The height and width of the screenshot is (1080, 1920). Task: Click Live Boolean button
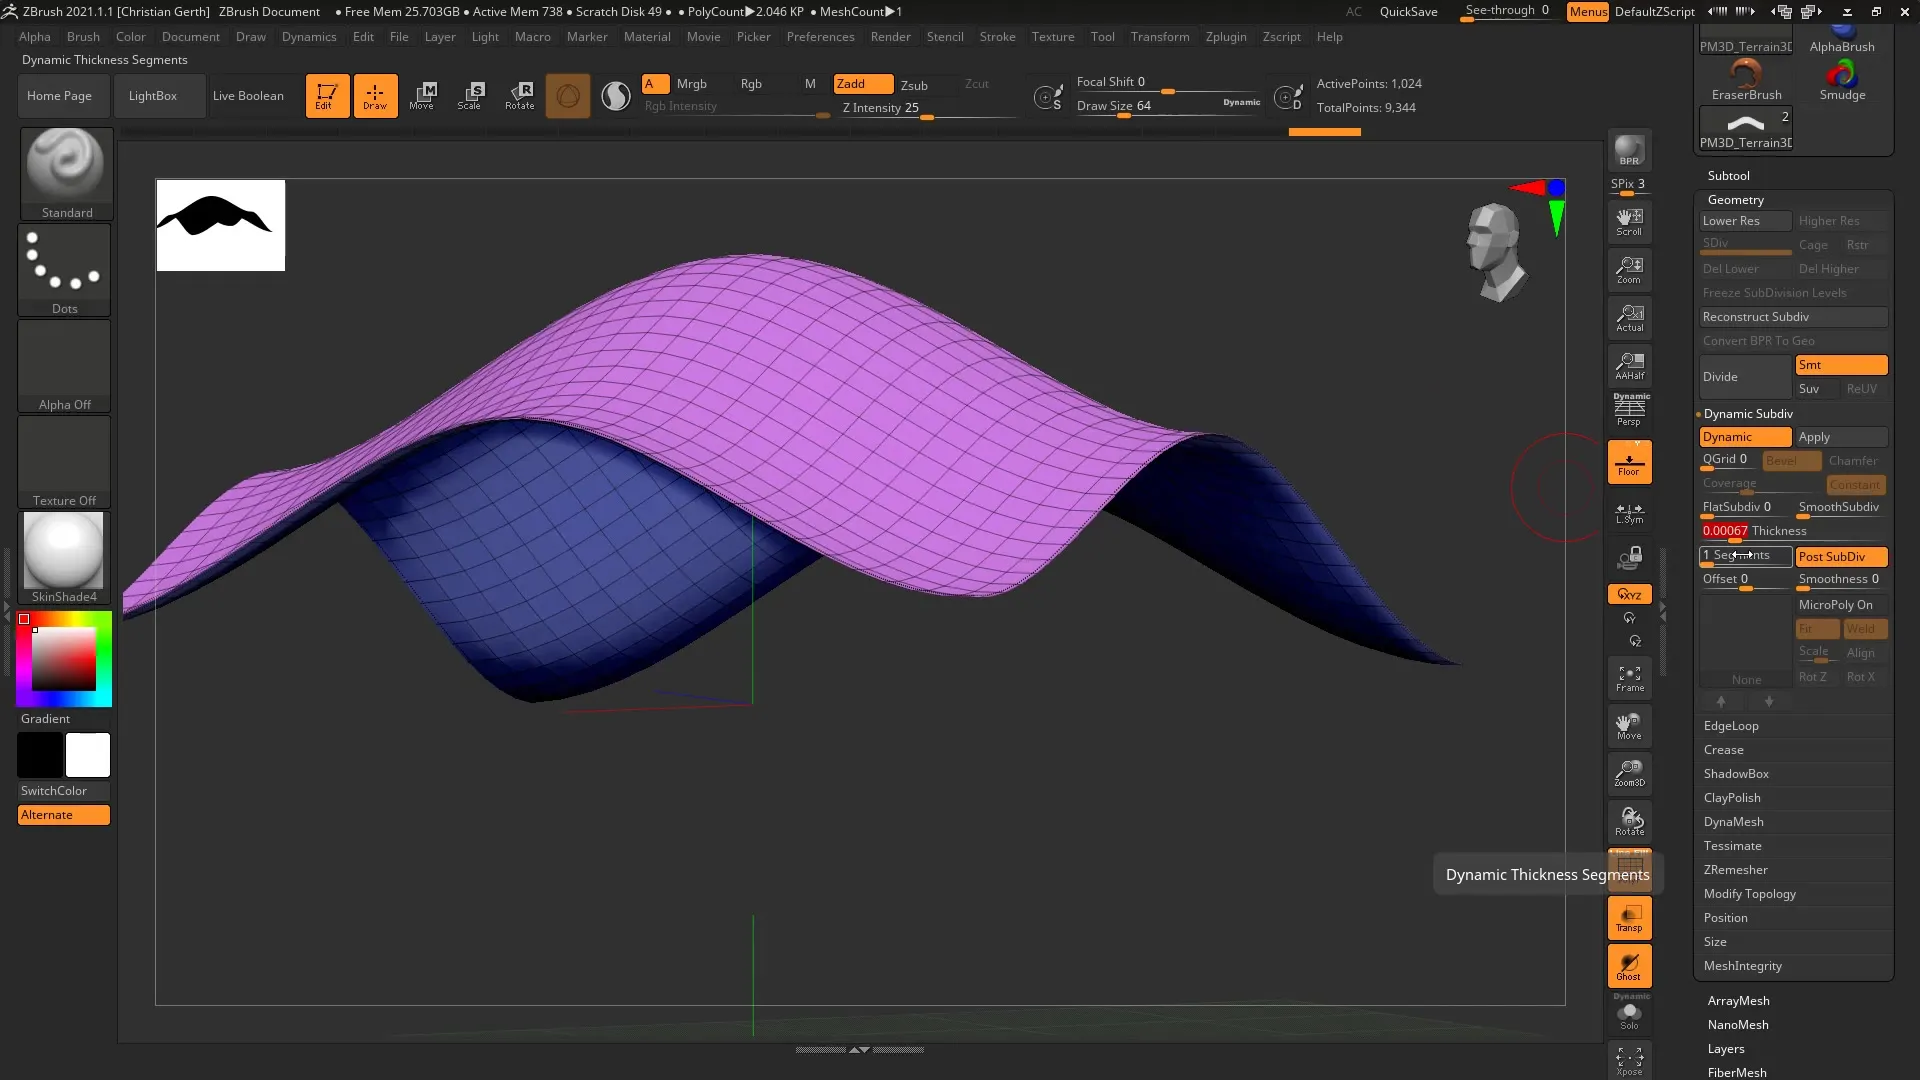click(249, 96)
